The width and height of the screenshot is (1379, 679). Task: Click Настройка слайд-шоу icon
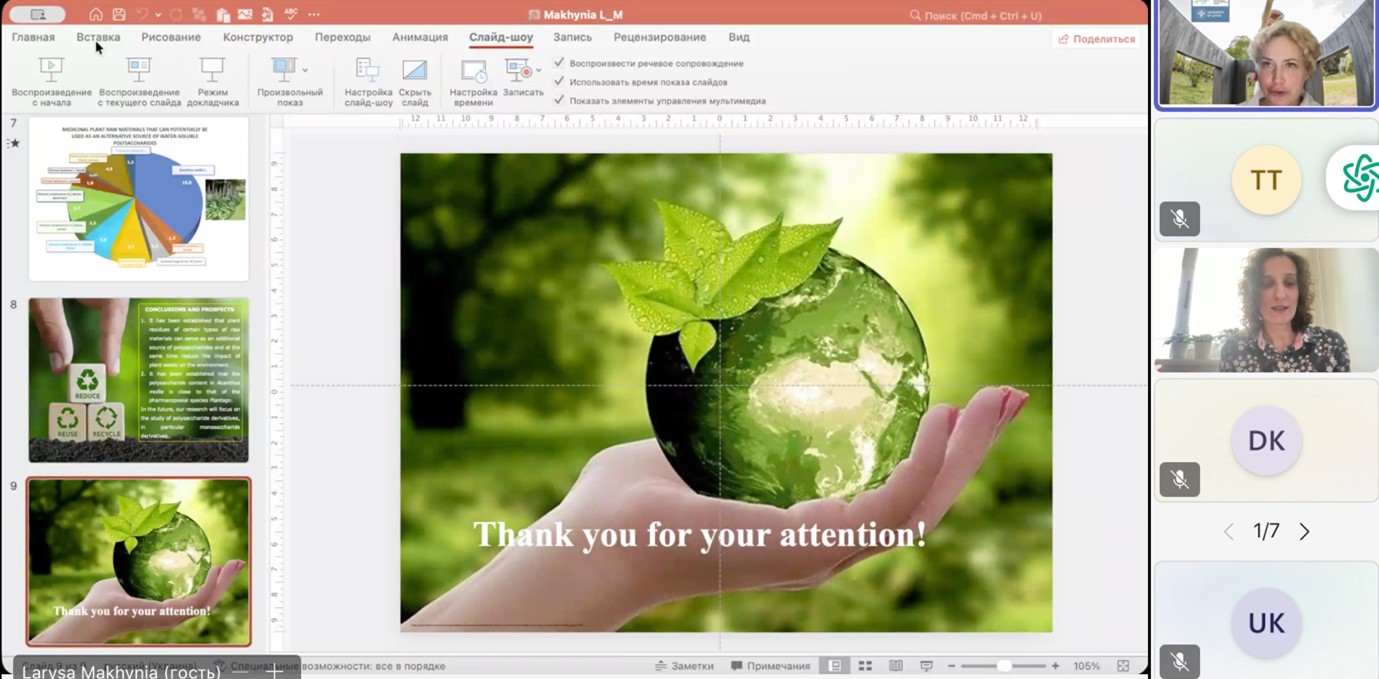tap(368, 70)
